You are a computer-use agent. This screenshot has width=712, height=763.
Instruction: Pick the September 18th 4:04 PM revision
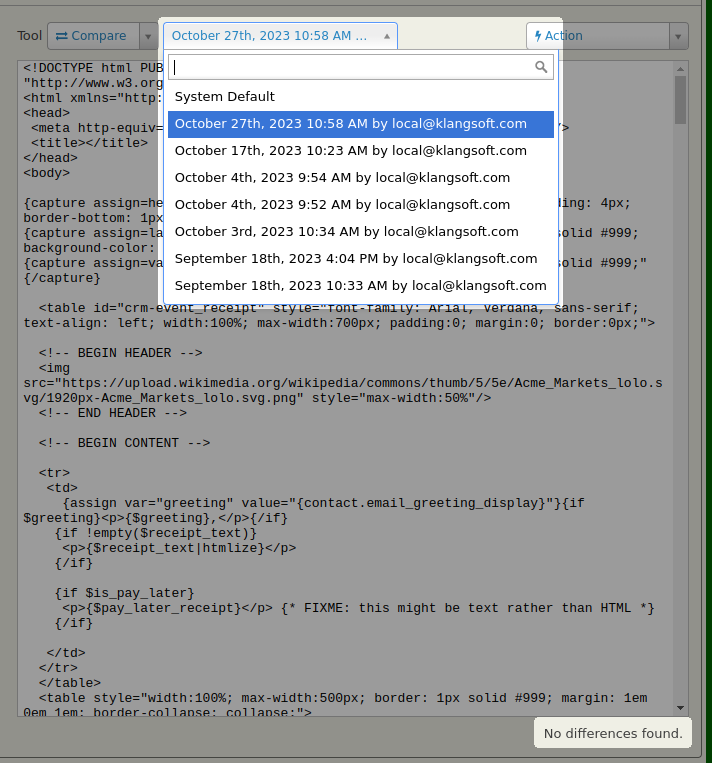coord(360,259)
